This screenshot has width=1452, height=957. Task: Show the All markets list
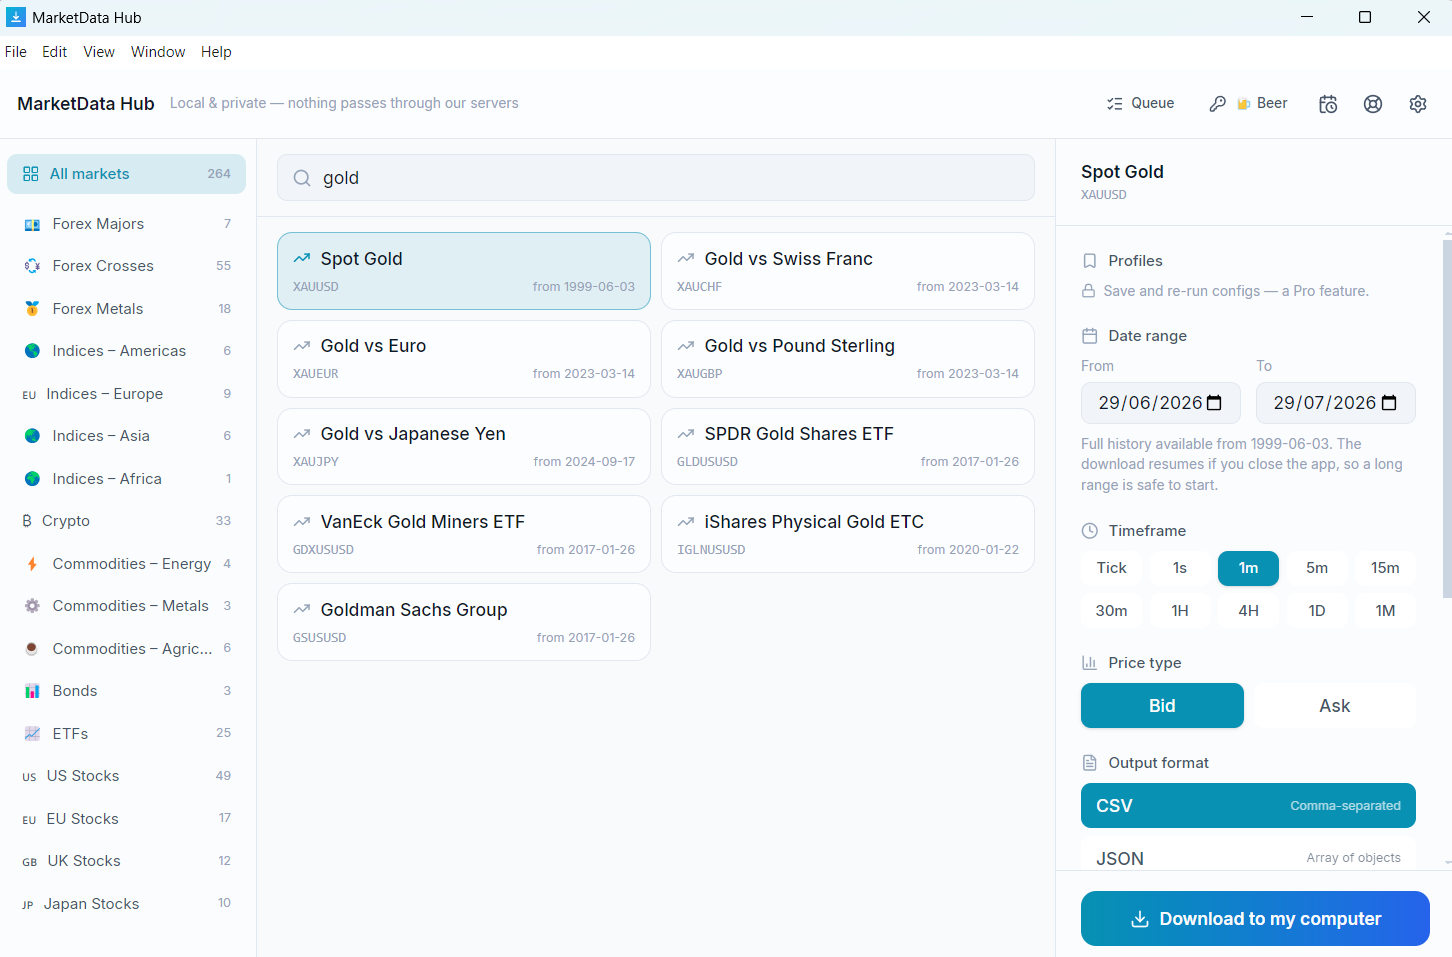click(x=126, y=174)
